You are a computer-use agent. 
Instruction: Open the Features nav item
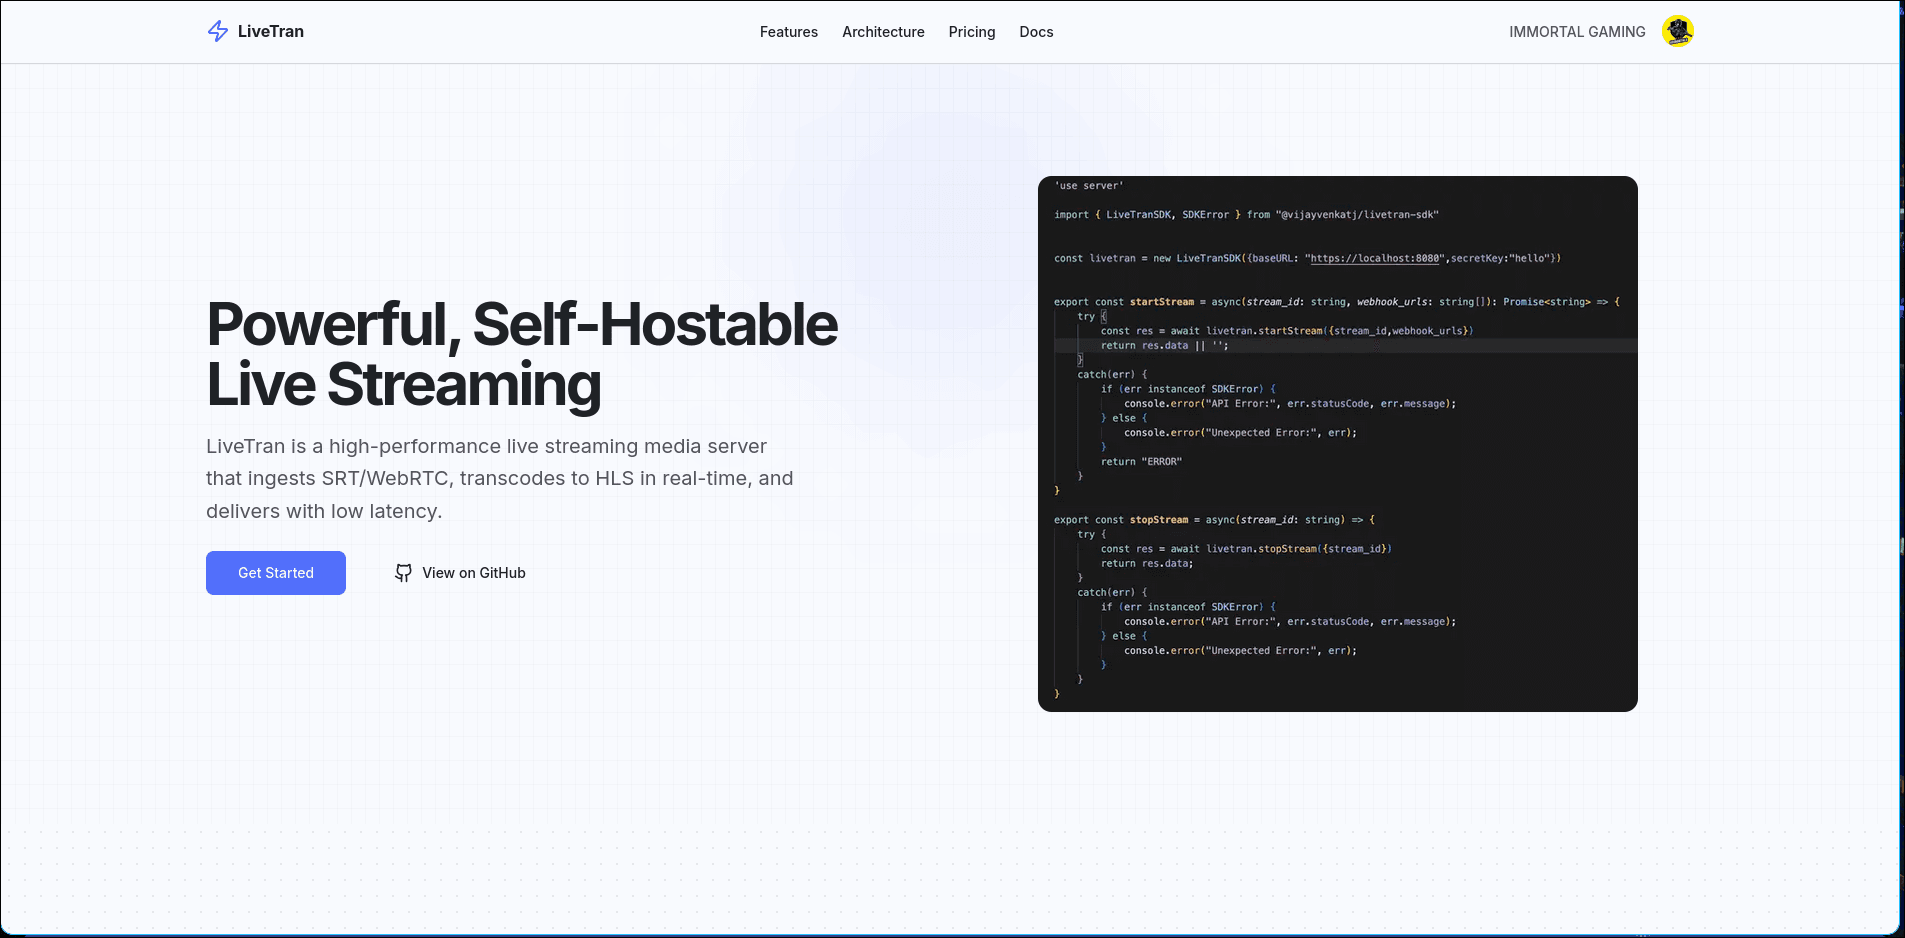788,32
